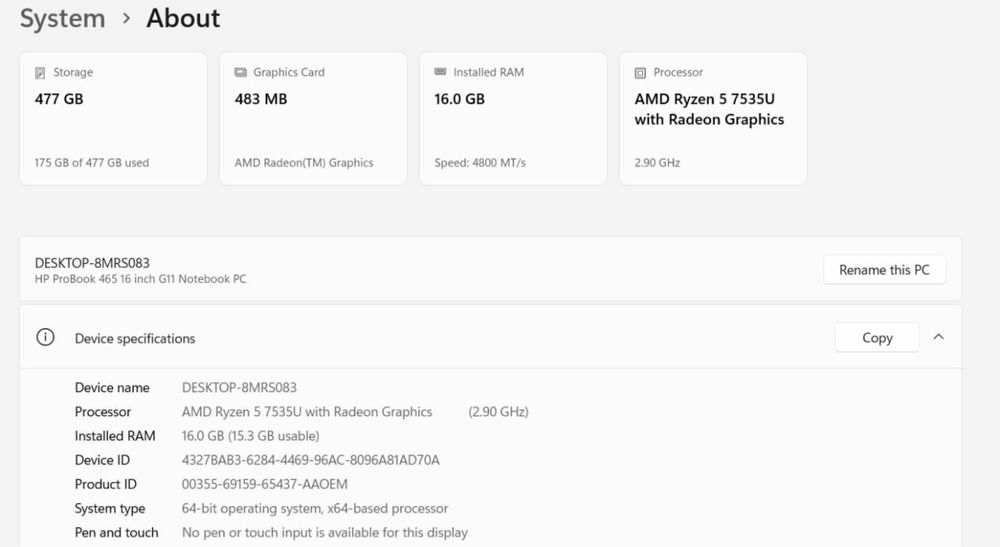1000x547 pixels.
Task: Click the Device specifications info icon
Action: [x=45, y=338]
